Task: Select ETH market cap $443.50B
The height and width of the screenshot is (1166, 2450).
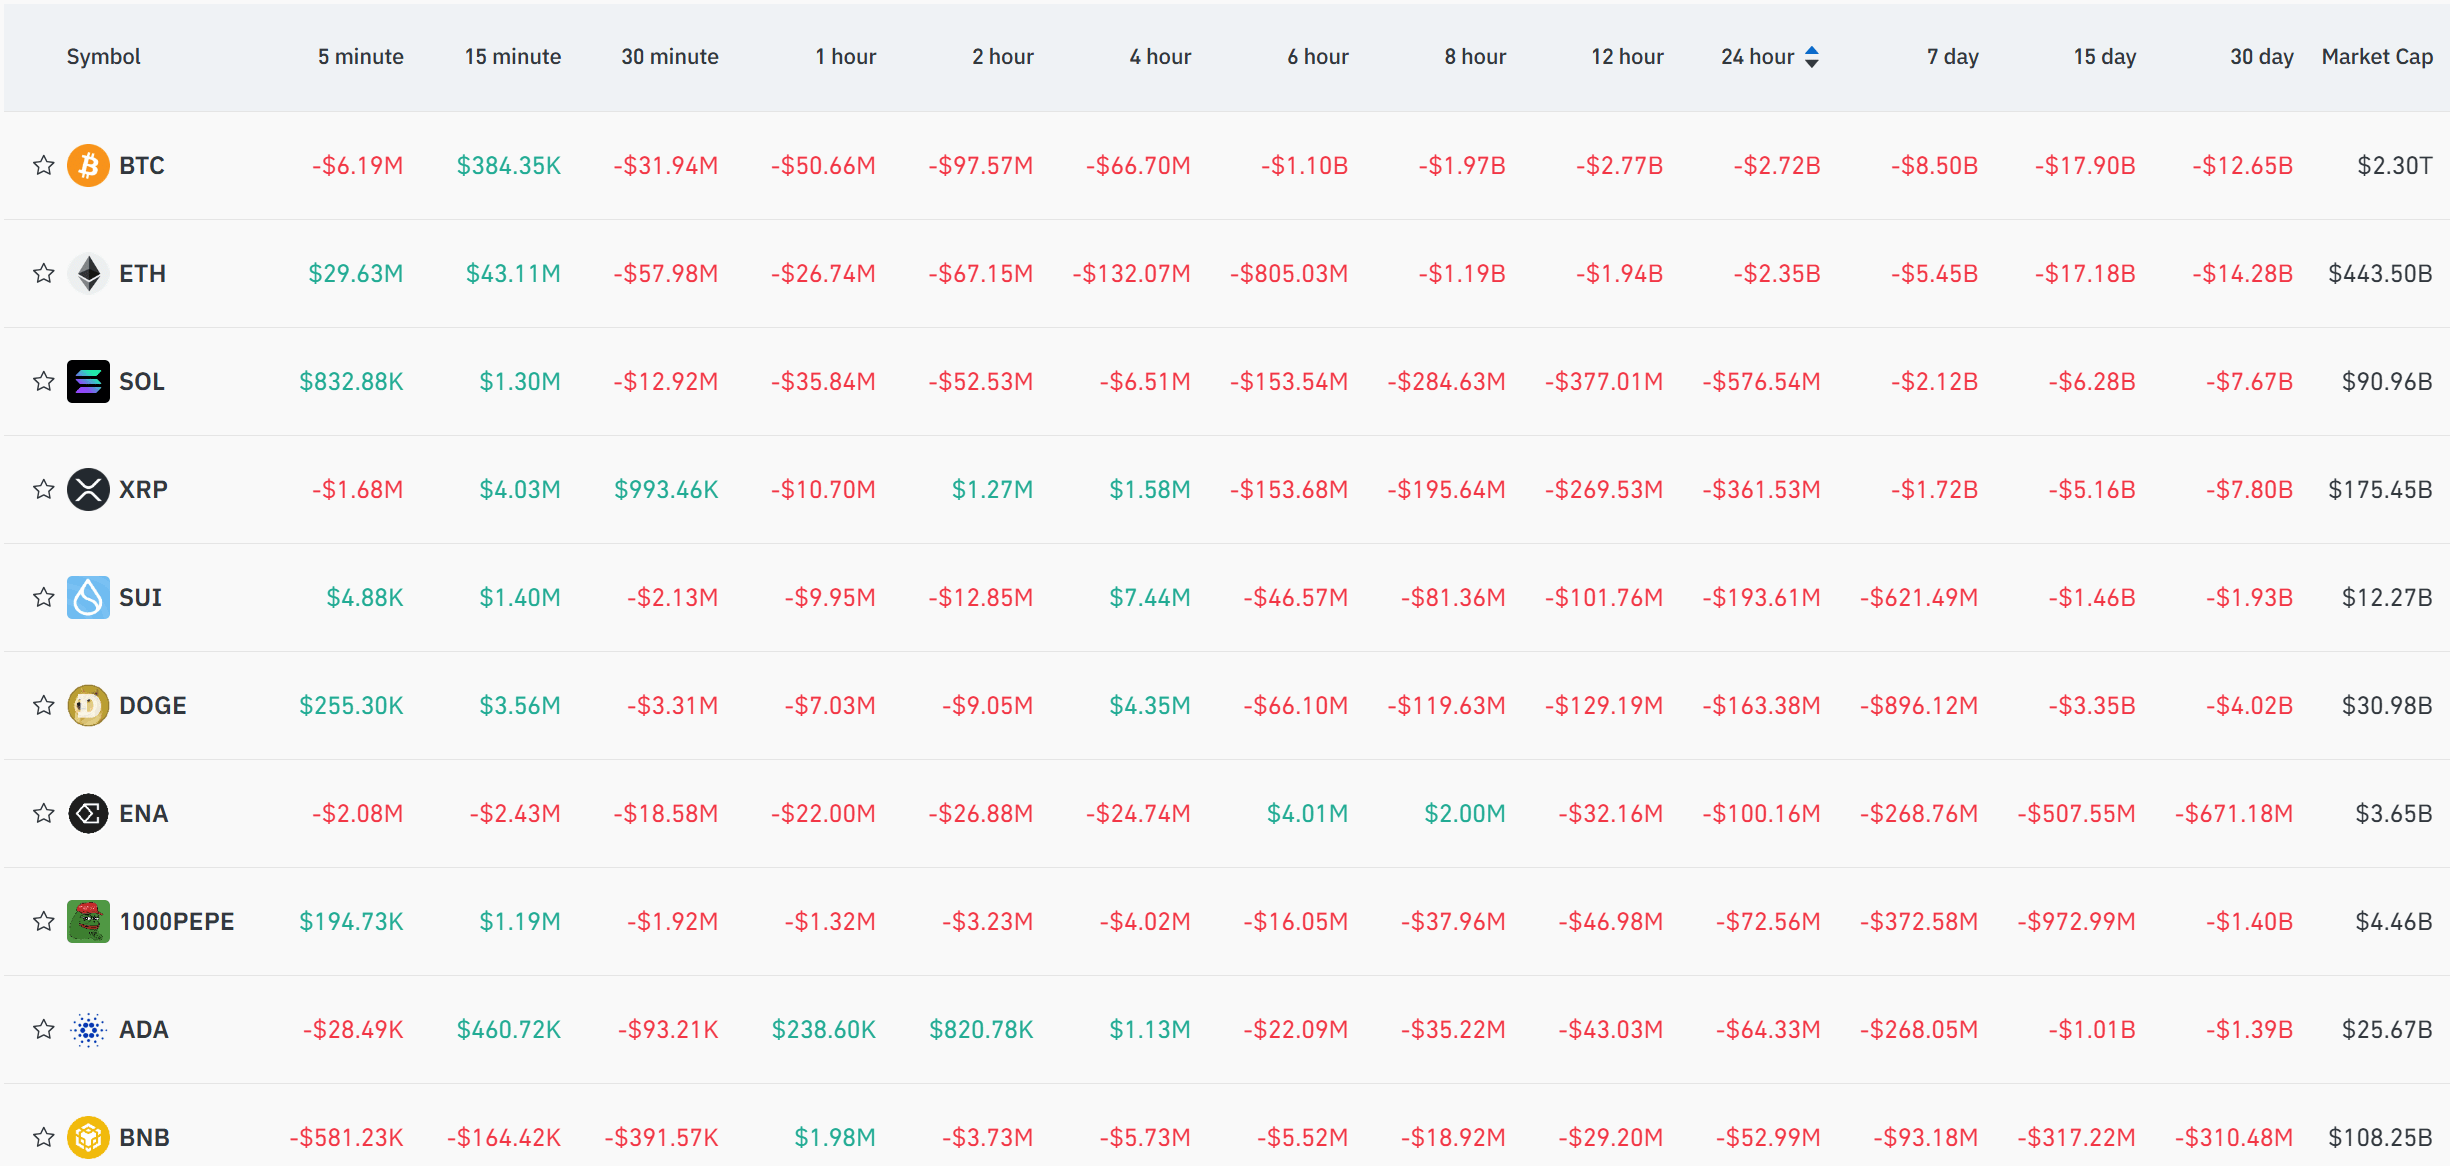Action: pos(2380,274)
